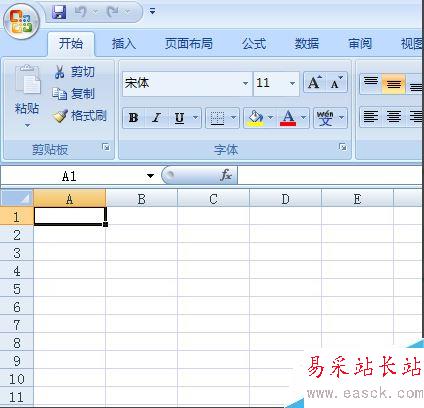The height and width of the screenshot is (408, 424).
Task: Click cell D6 in the grid
Action: click(x=285, y=307)
